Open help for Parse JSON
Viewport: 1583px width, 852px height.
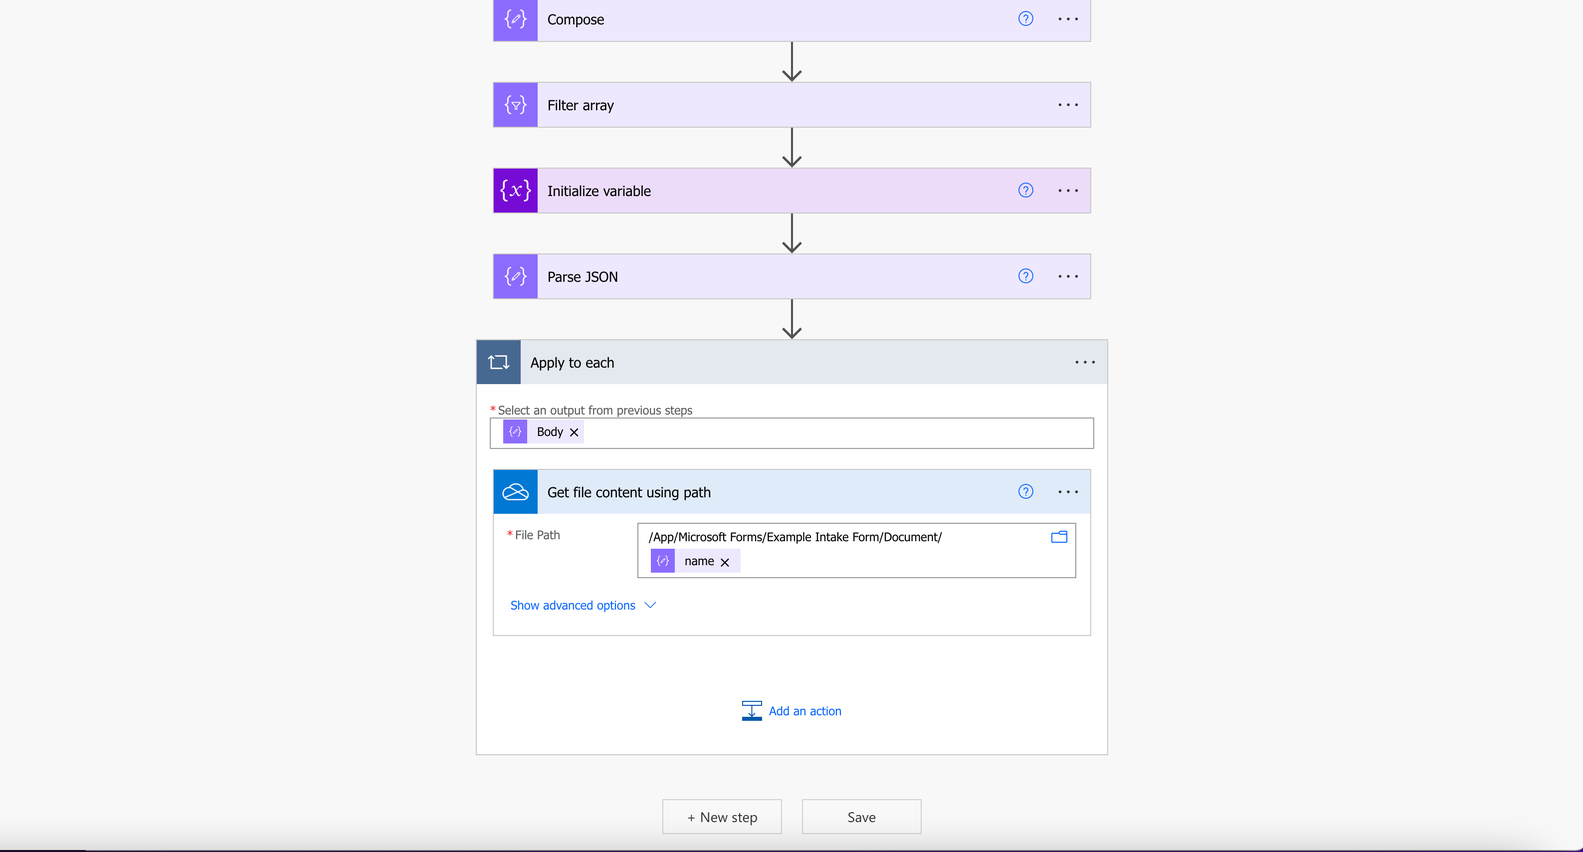coord(1026,276)
